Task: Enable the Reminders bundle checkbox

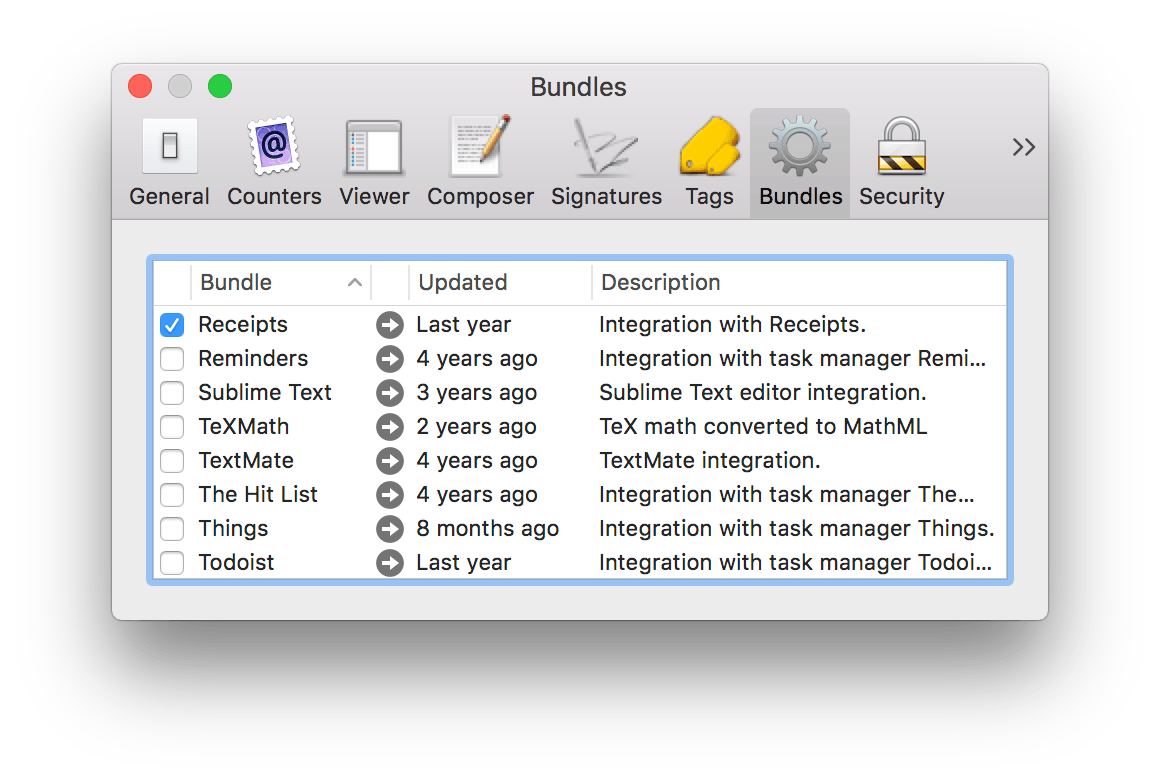Action: coord(171,359)
